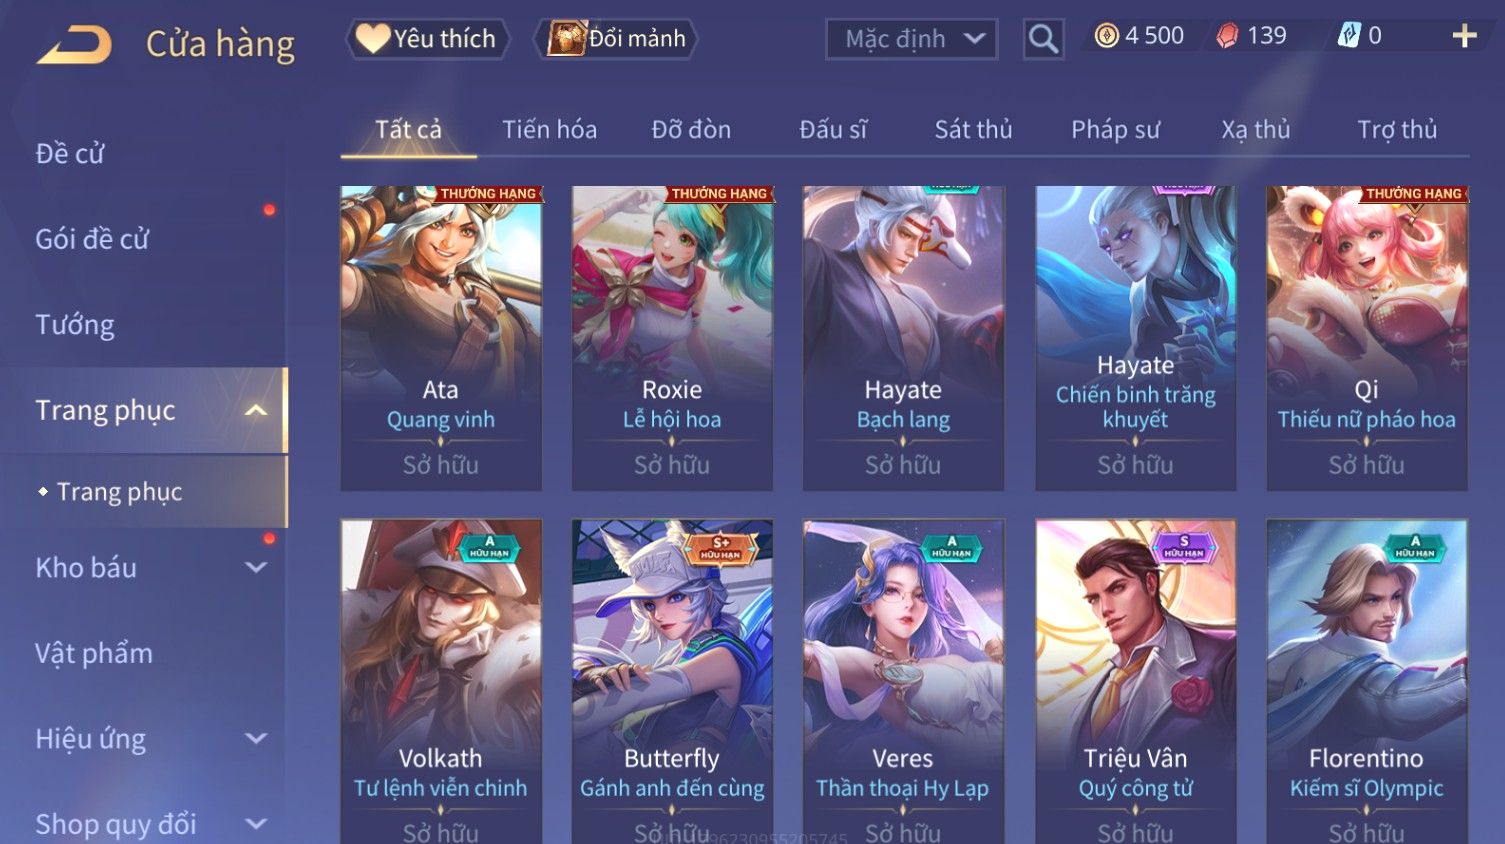This screenshot has height=844, width=1505.
Task: Tap the heart icon in Yêu thích
Action: pyautogui.click(x=373, y=38)
